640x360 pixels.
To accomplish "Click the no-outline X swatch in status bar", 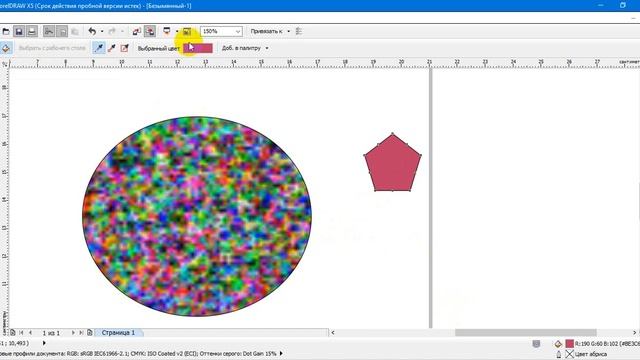I will coord(569,354).
